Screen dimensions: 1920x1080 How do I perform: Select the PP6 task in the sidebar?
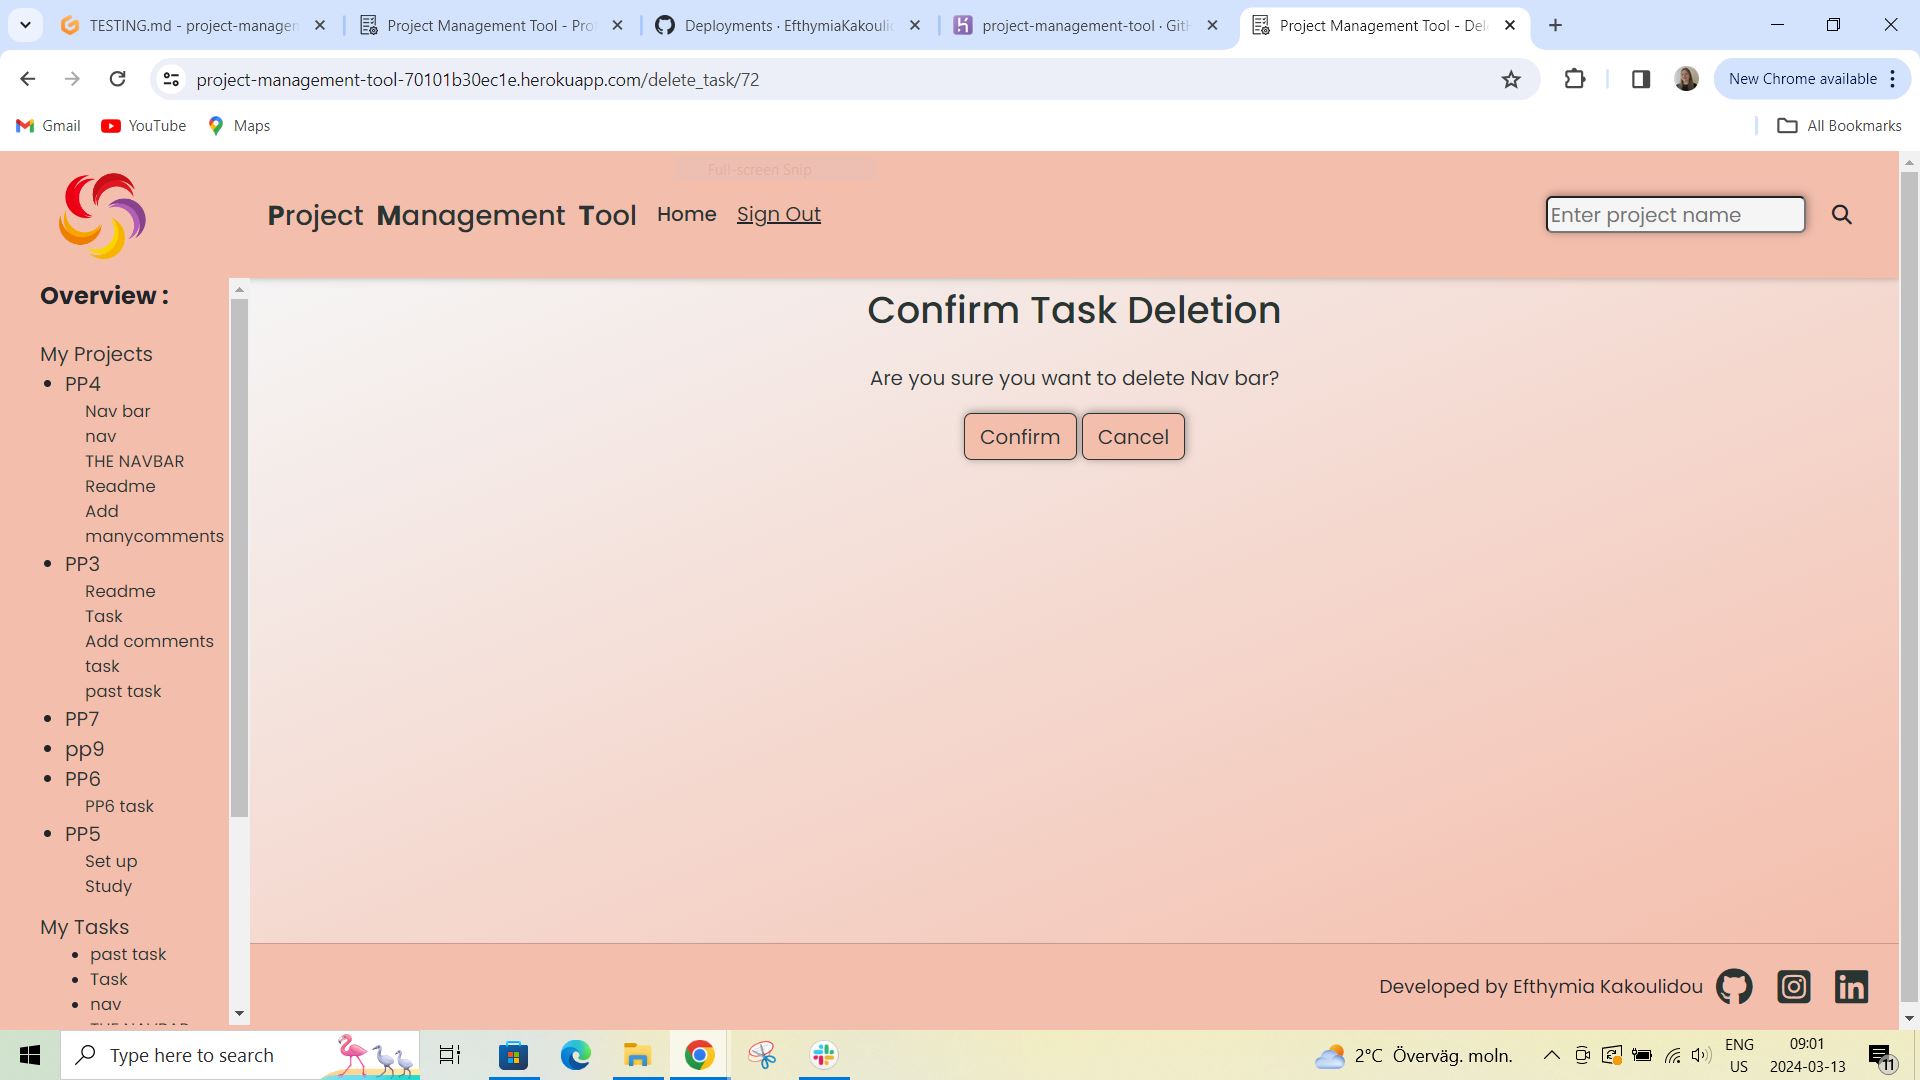point(119,806)
